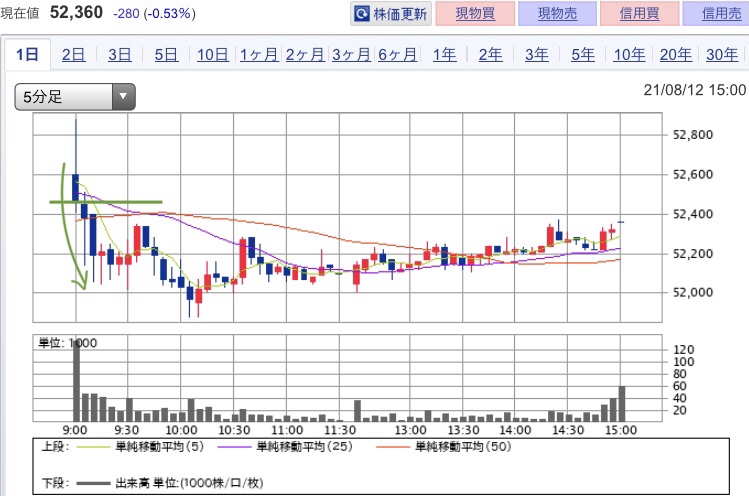Image resolution: width=749 pixels, height=496 pixels.
Task: Click the 52,800 price axis label
Action: pos(693,135)
